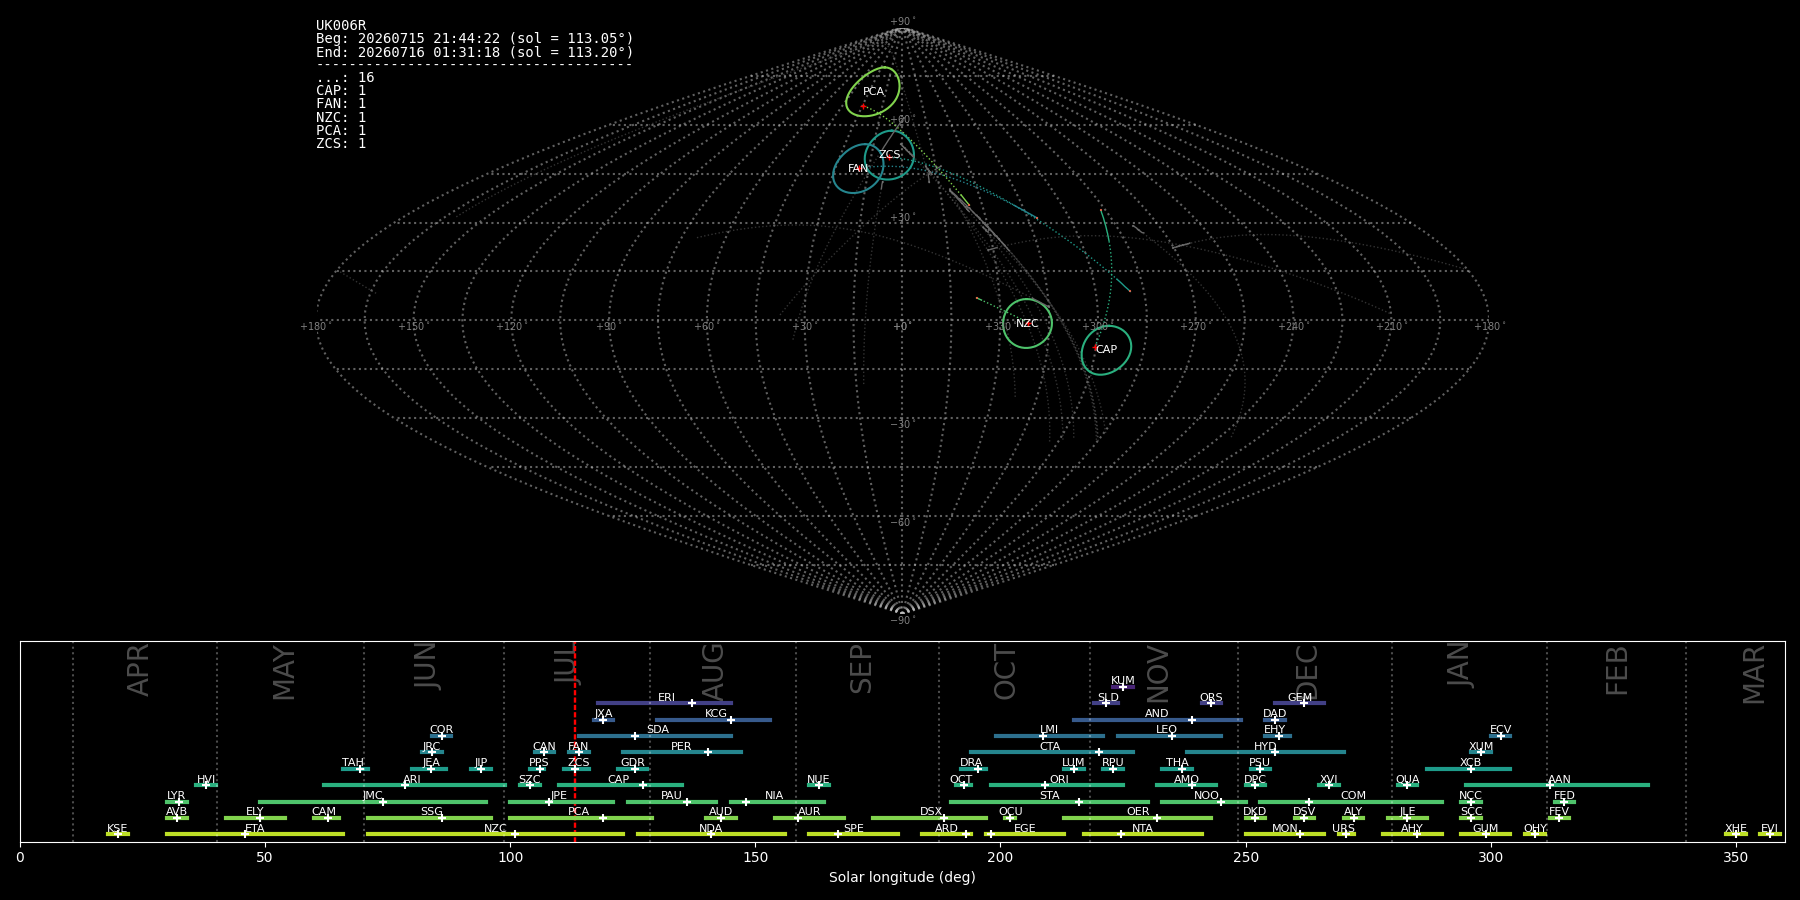Click the ECV shower label in timeline
1800x900 pixels.
(x=1500, y=730)
